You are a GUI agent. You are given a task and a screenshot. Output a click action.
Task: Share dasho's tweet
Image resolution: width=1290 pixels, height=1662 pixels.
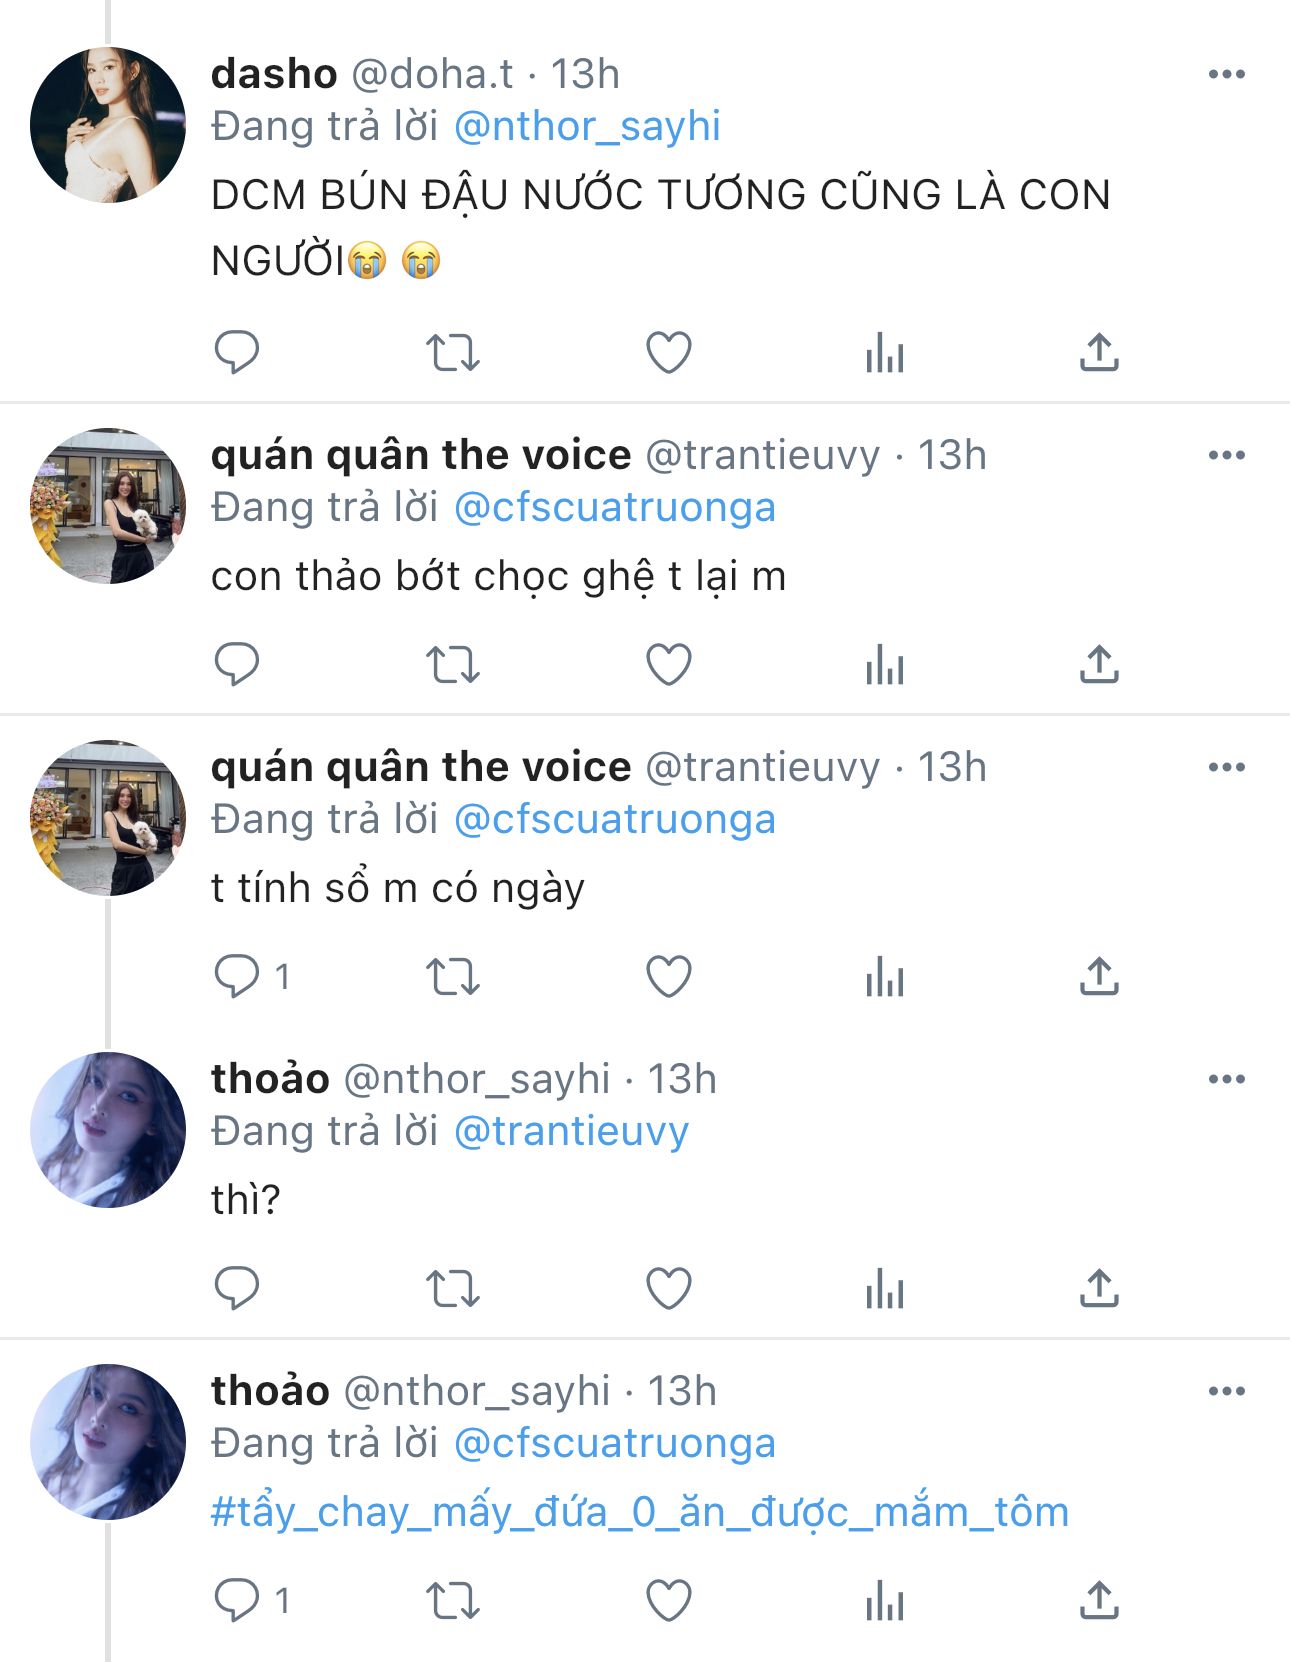(x=1099, y=353)
